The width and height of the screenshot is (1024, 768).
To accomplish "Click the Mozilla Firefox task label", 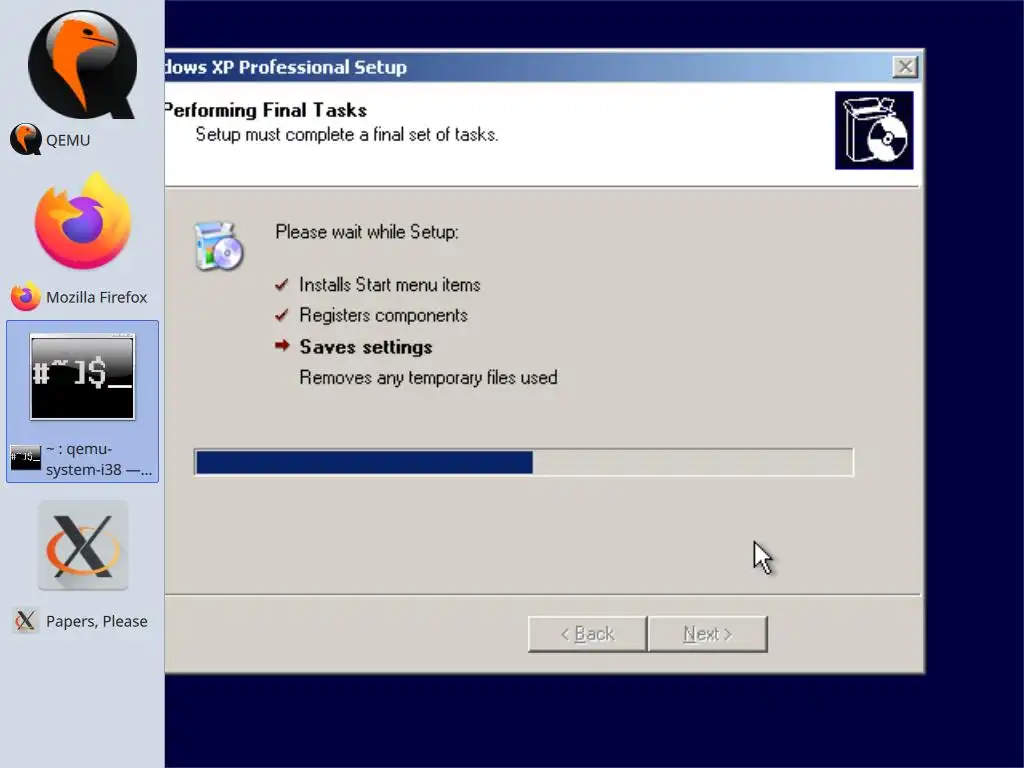I will coord(97,297).
